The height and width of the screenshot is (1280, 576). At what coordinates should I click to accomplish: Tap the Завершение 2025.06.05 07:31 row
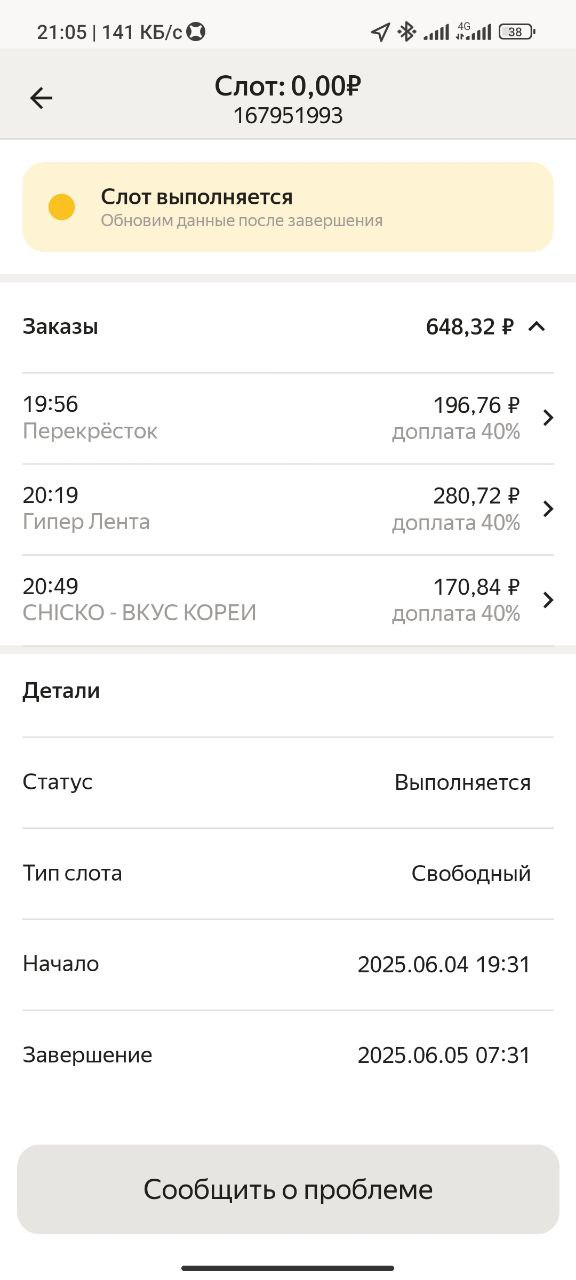point(288,1056)
